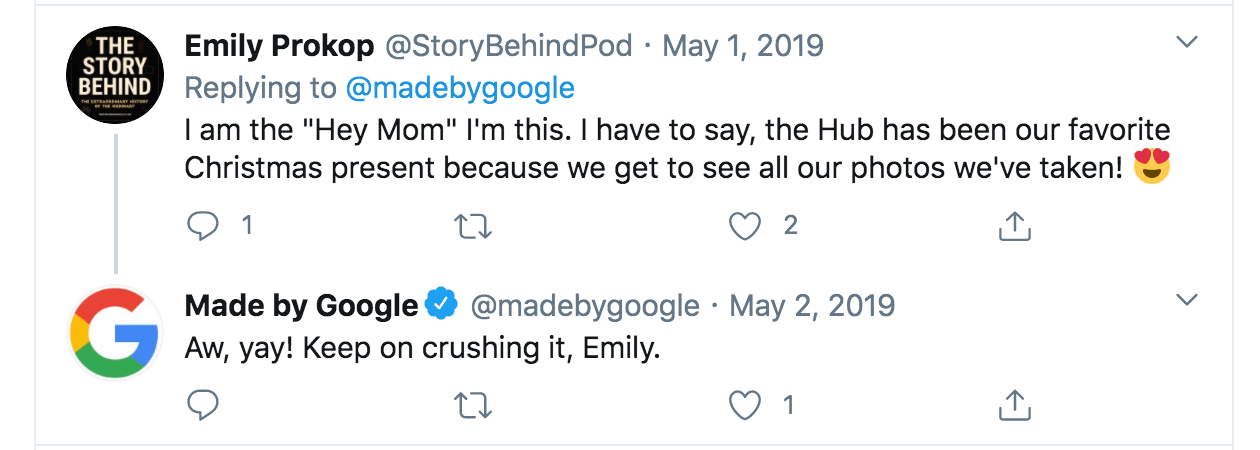Open the Made by Google display name
Image resolution: width=1260 pixels, height=450 pixels.
301,305
